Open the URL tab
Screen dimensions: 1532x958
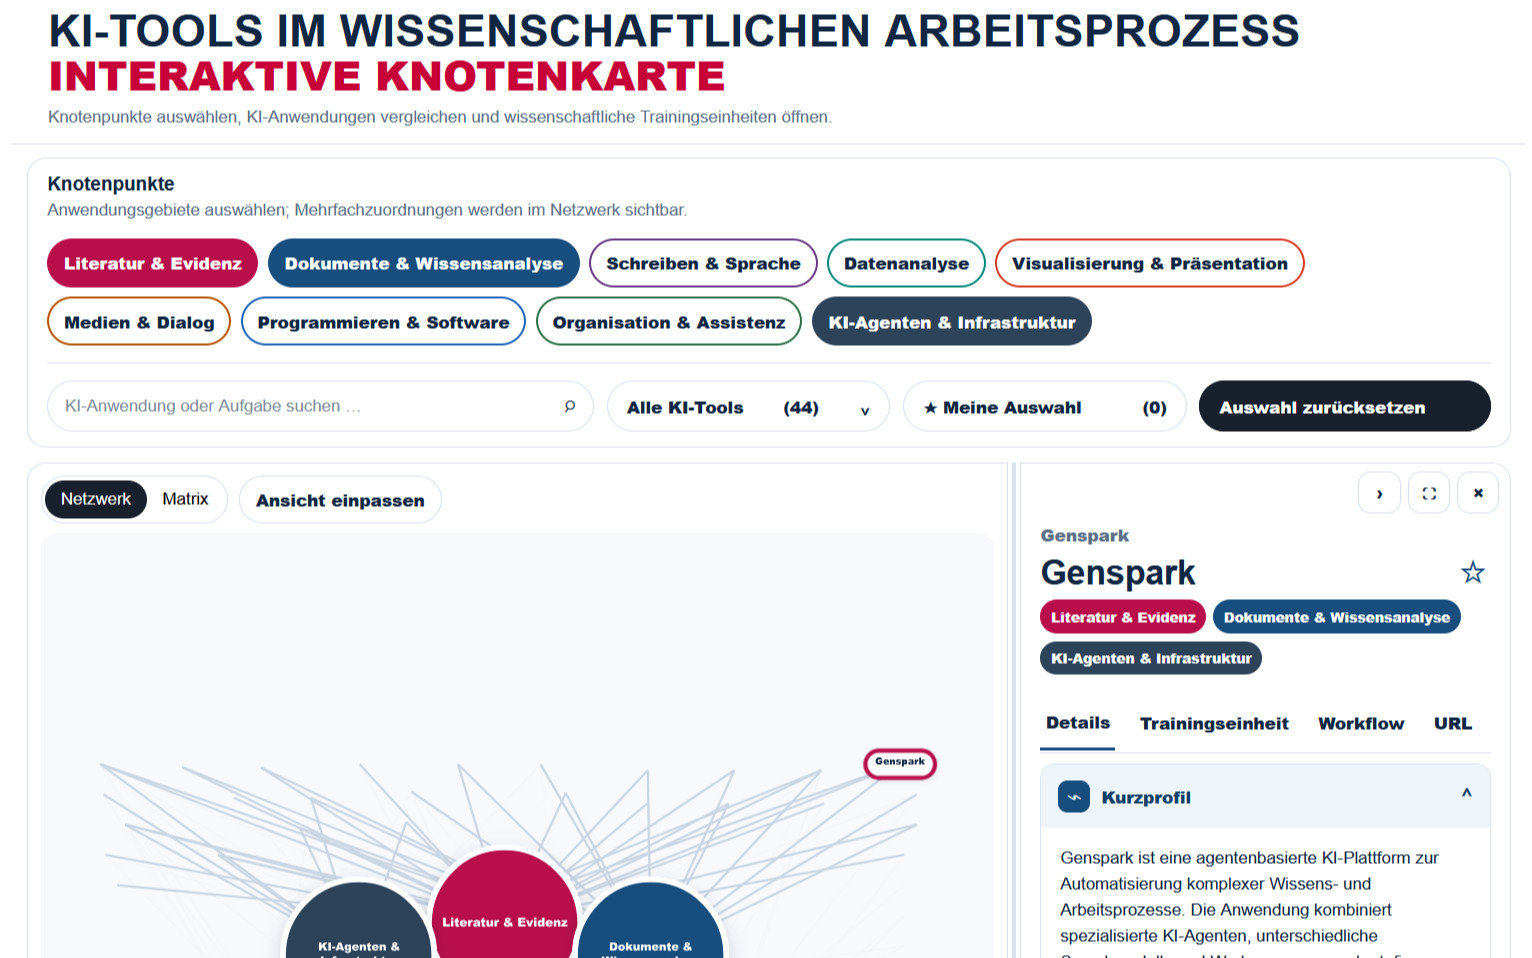pyautogui.click(x=1453, y=723)
